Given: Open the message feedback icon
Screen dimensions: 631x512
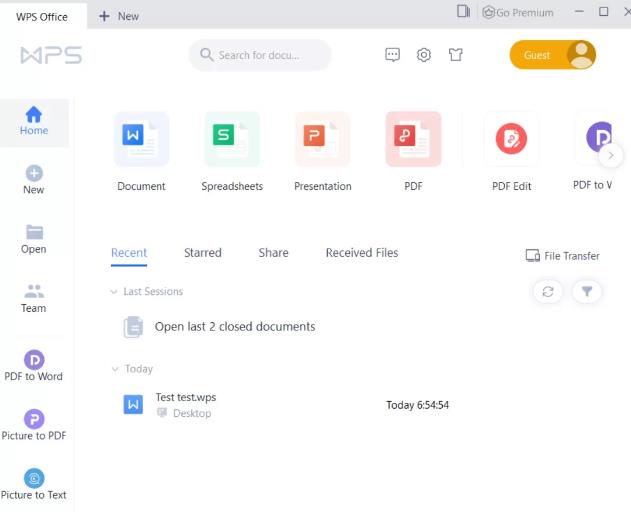Looking at the screenshot, I should (392, 54).
